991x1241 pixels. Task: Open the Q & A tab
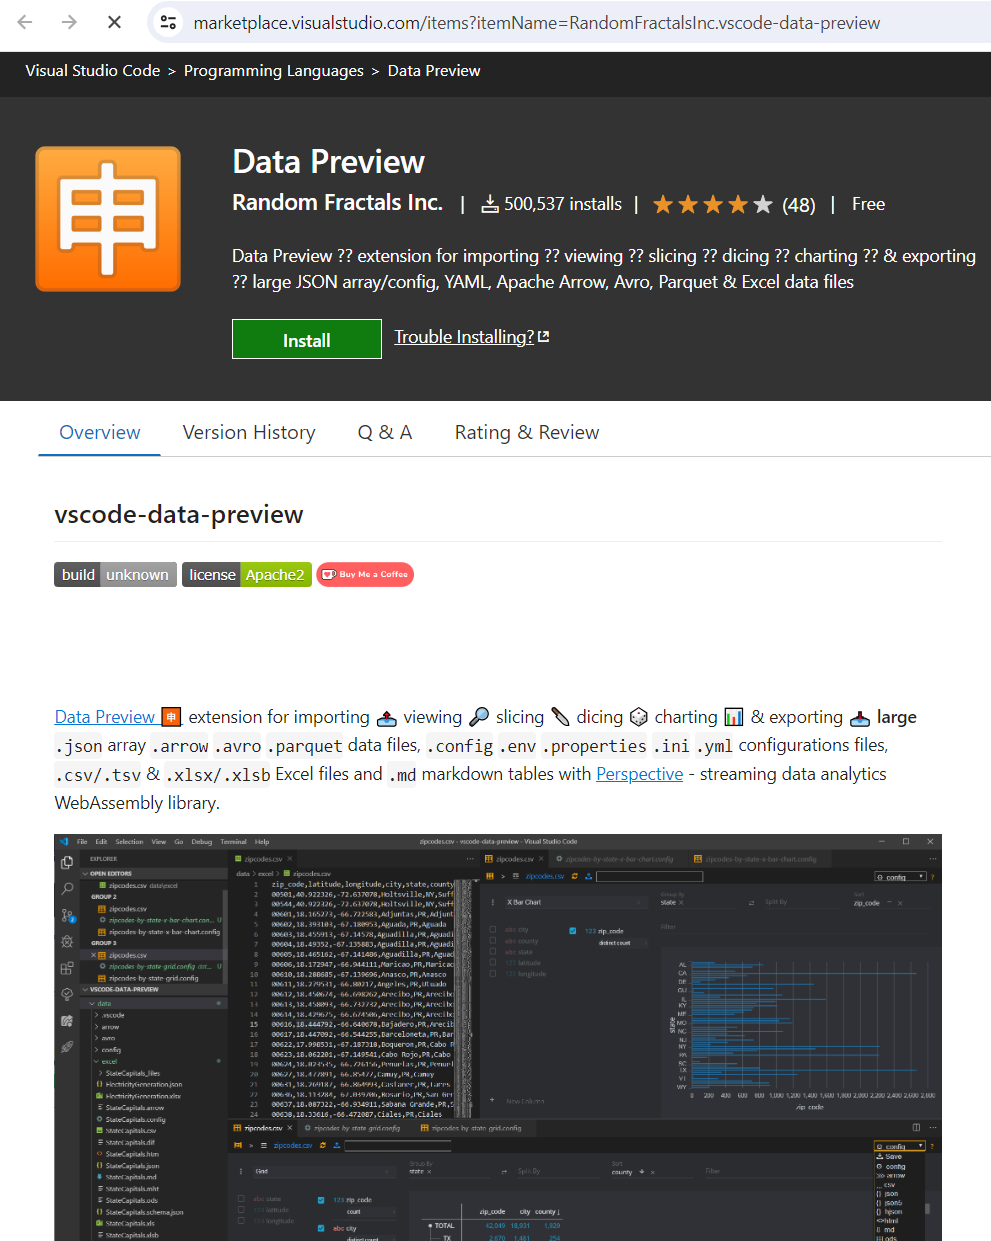coord(385,432)
